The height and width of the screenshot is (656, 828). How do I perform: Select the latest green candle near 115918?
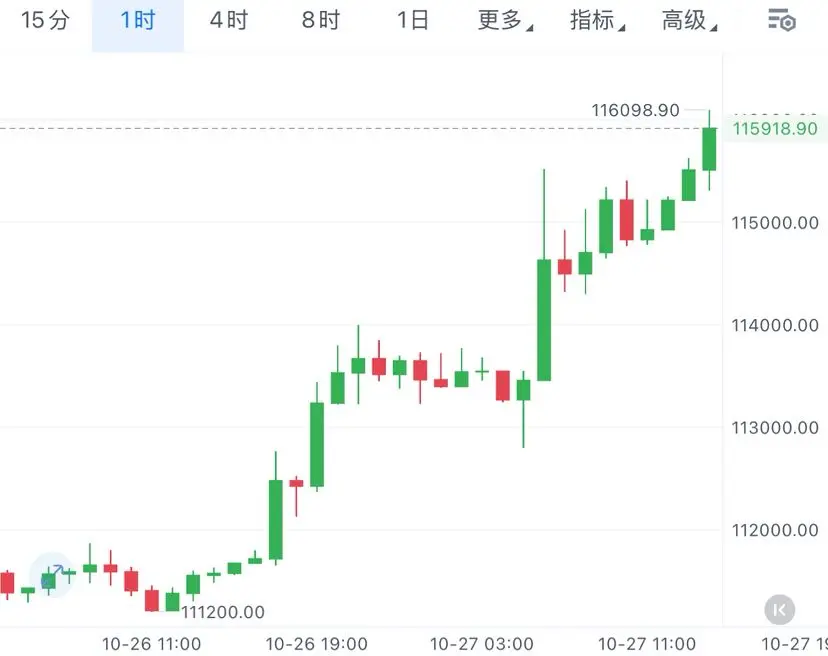pos(709,149)
